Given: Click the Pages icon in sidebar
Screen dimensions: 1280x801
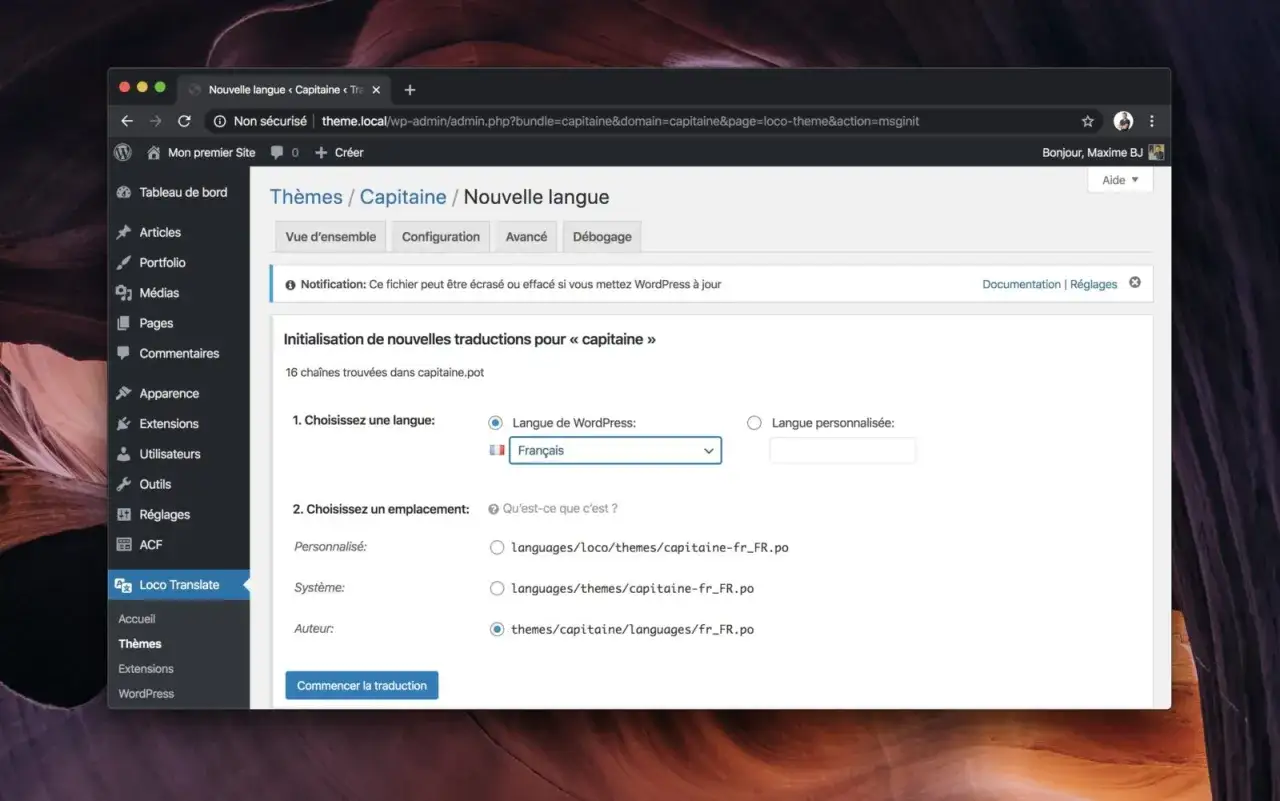Looking at the screenshot, I should tap(124, 323).
